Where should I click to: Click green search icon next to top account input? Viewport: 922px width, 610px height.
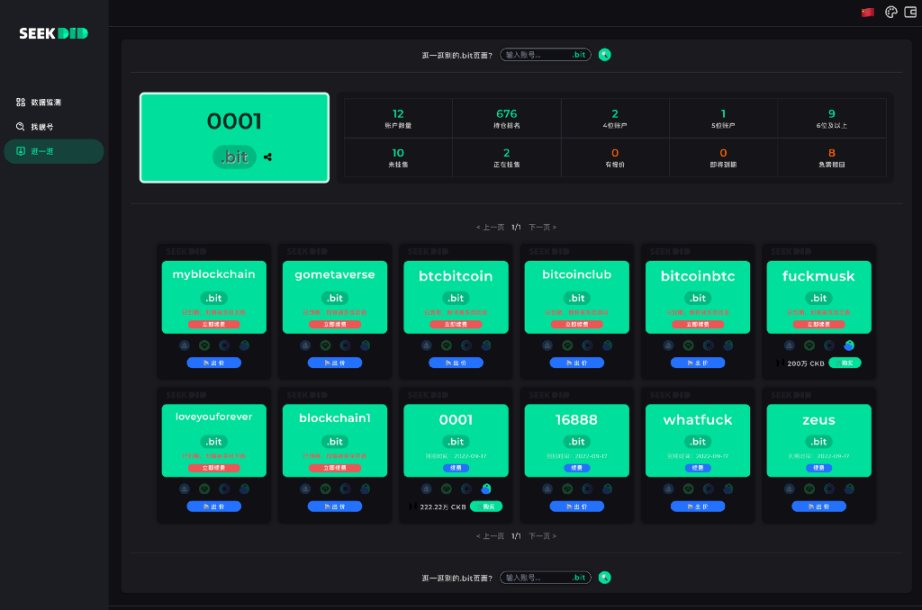tap(605, 54)
